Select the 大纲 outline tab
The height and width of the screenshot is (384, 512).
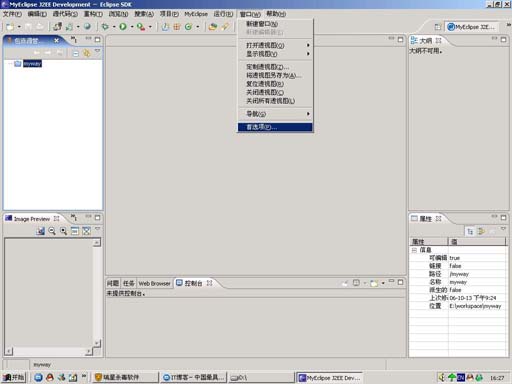pos(426,41)
